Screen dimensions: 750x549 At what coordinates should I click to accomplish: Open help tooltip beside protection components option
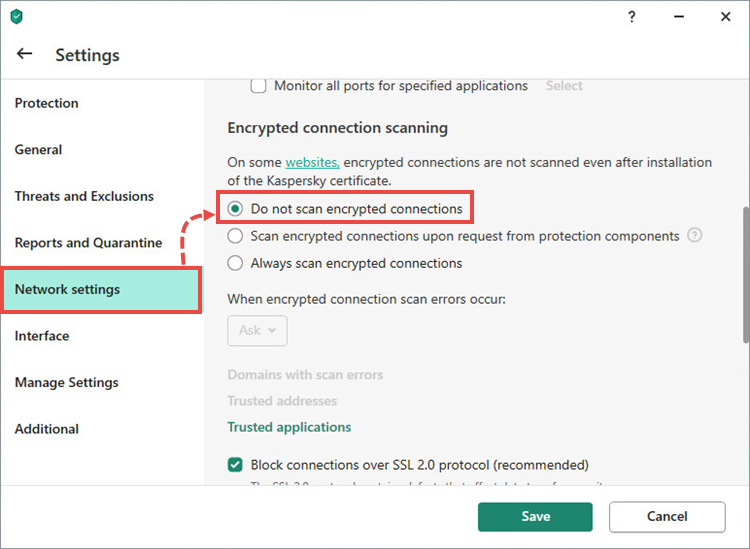(x=694, y=235)
